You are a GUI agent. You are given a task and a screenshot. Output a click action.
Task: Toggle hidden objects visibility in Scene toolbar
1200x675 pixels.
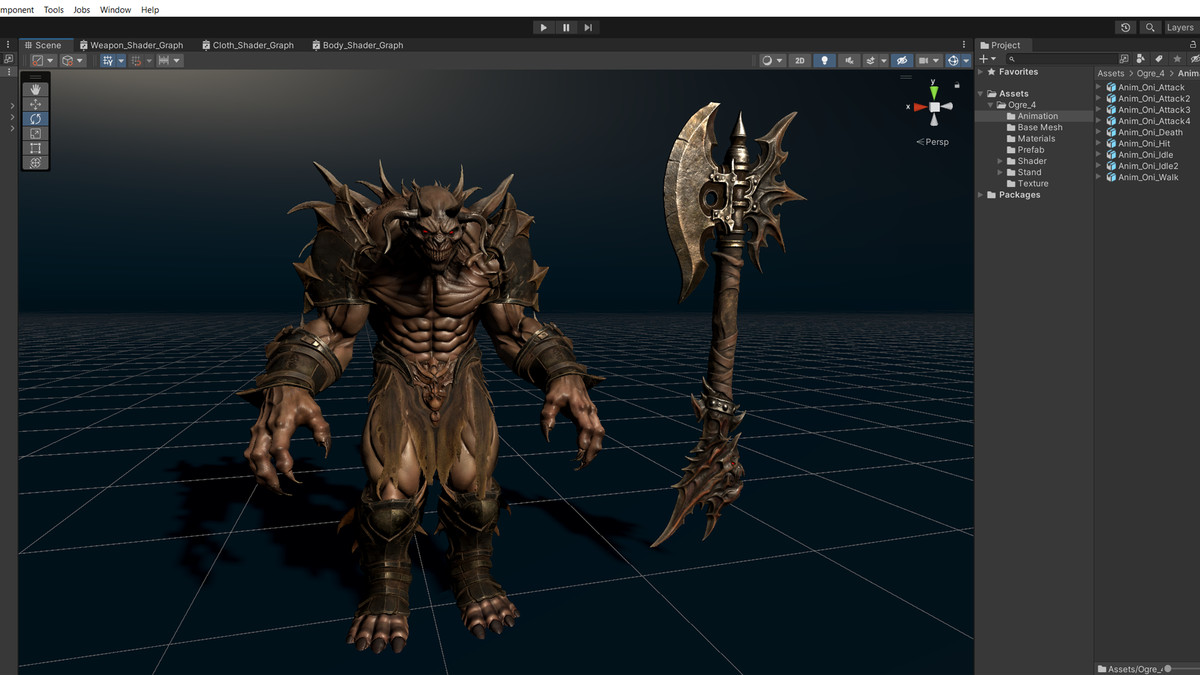point(901,60)
